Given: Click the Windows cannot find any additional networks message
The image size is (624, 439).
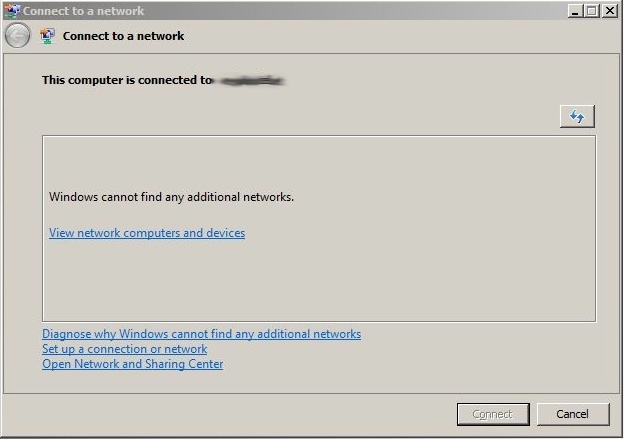Looking at the screenshot, I should (172, 197).
